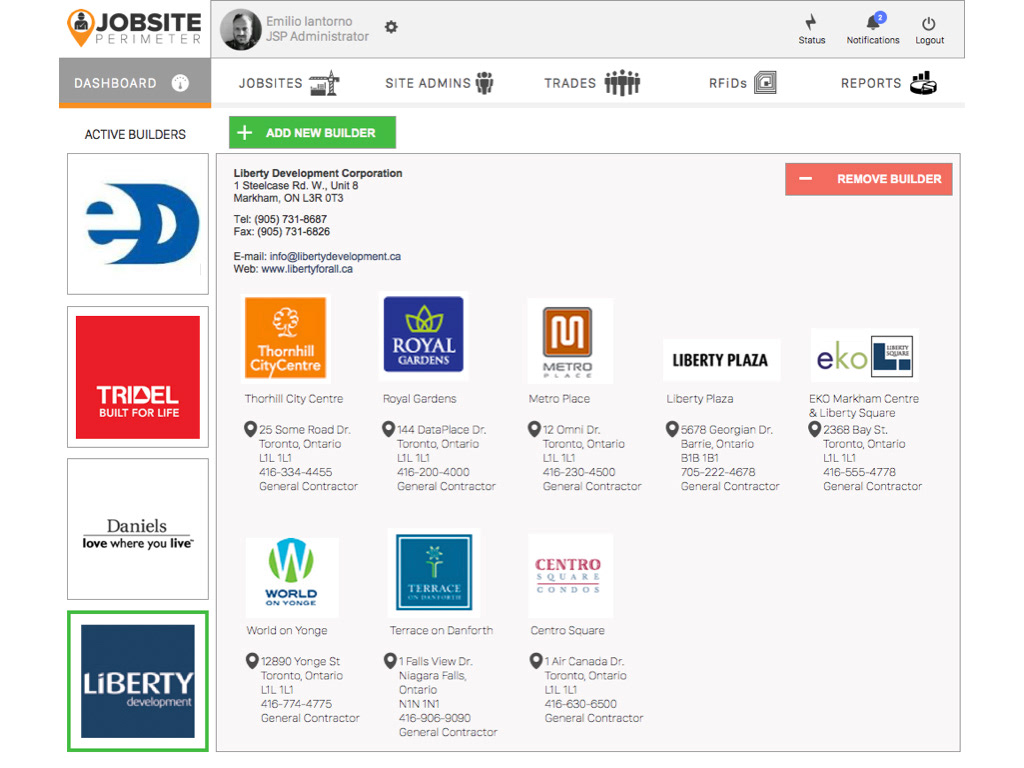The image size is (1024, 768).
Task: Click the Add New Builder button
Action: [312, 133]
